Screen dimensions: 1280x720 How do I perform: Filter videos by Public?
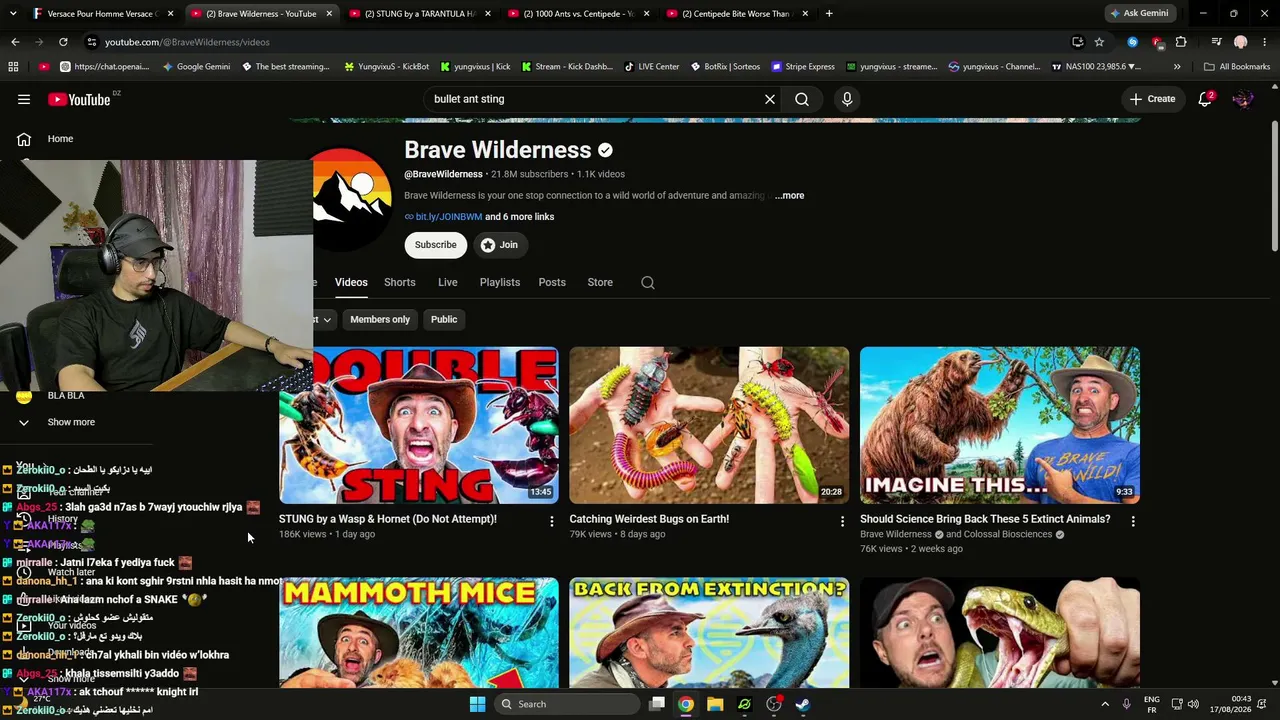[444, 319]
